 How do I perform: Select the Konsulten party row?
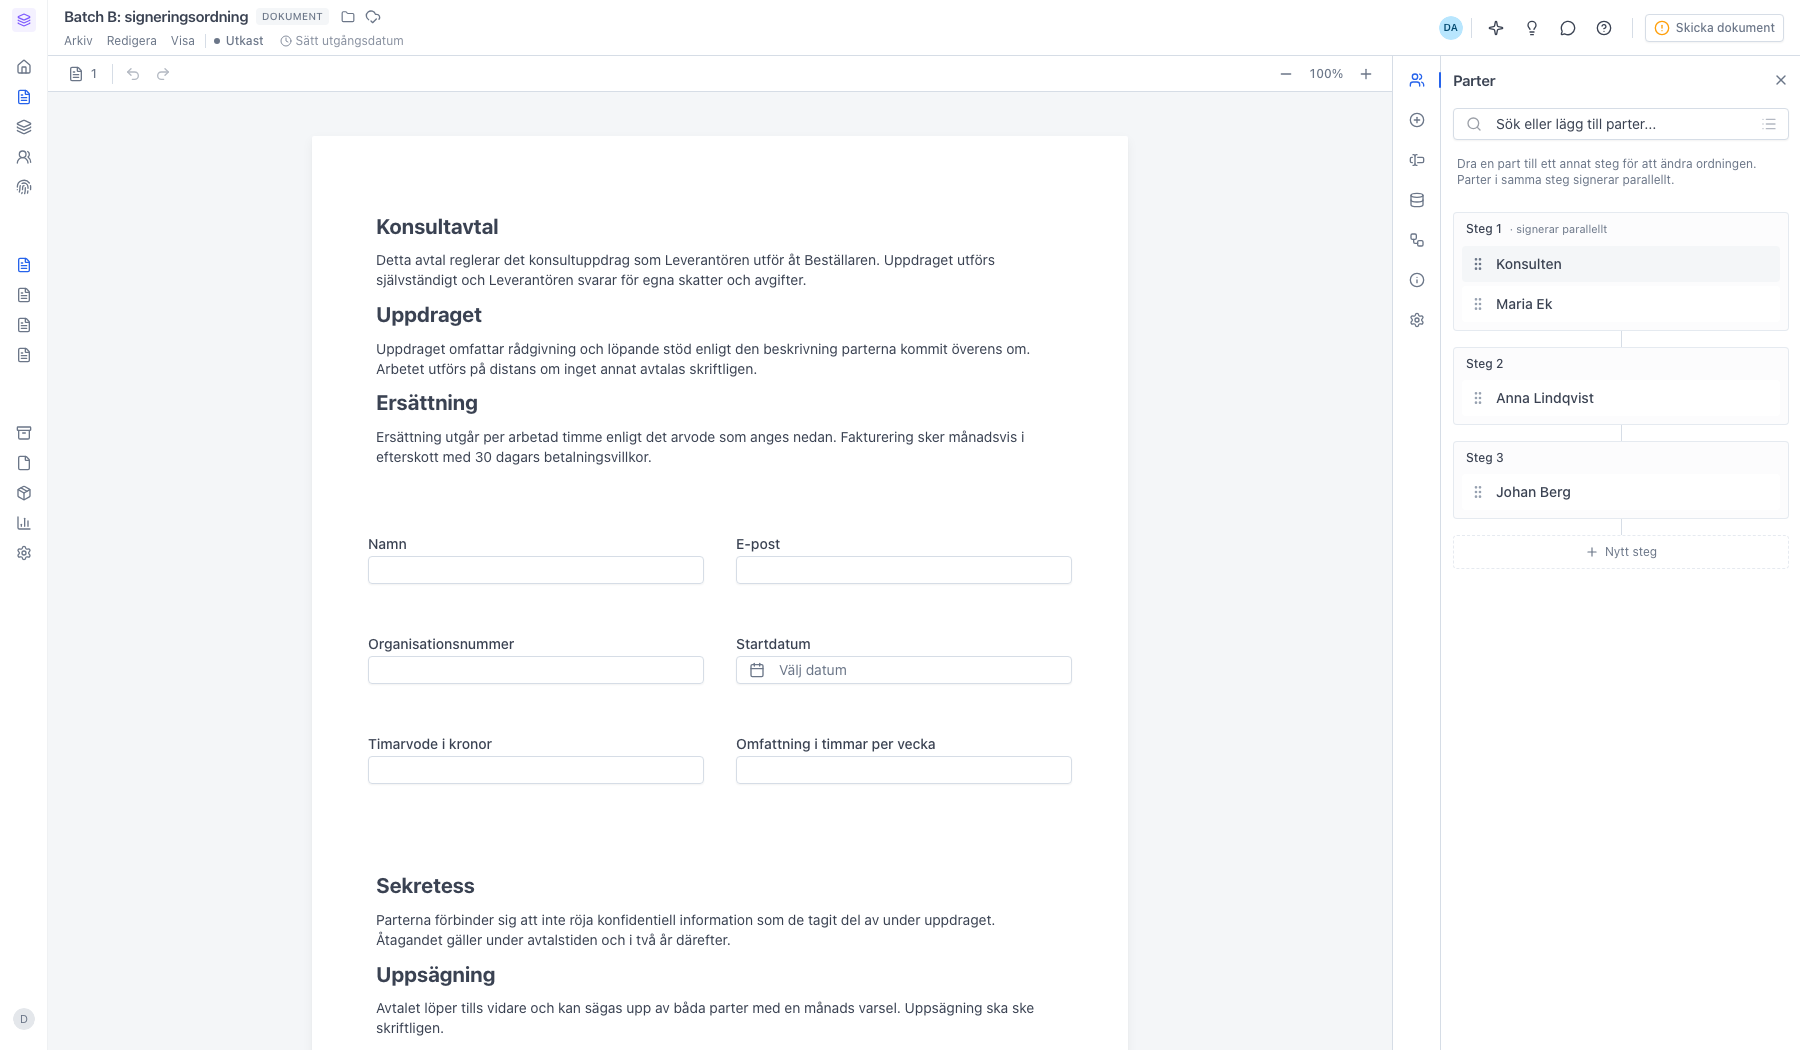[x=1621, y=264]
